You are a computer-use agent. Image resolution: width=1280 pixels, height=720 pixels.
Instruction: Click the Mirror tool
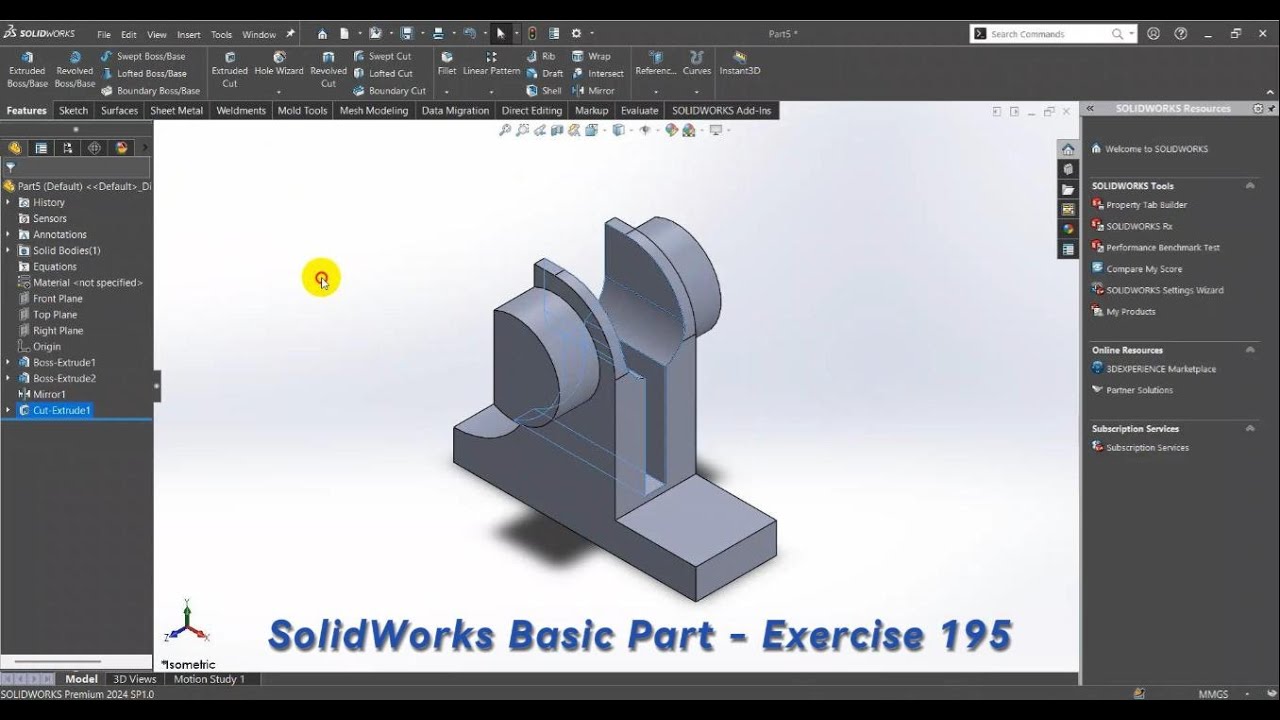pos(593,90)
